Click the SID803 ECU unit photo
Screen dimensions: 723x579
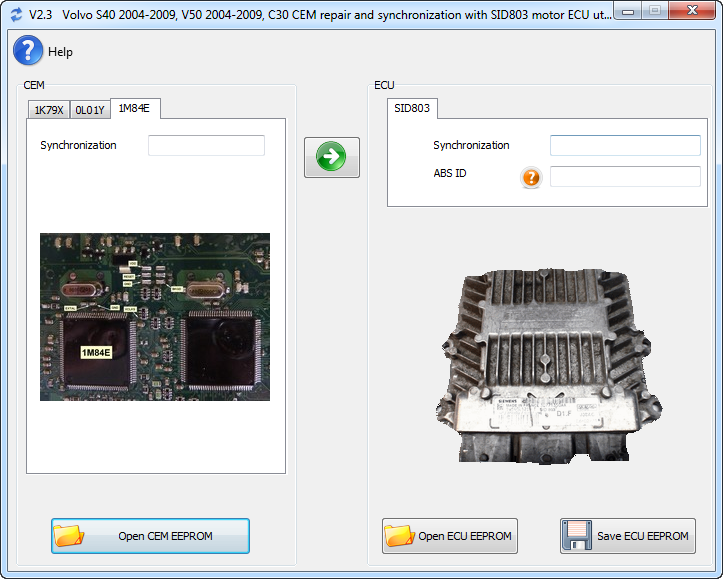[x=549, y=366]
